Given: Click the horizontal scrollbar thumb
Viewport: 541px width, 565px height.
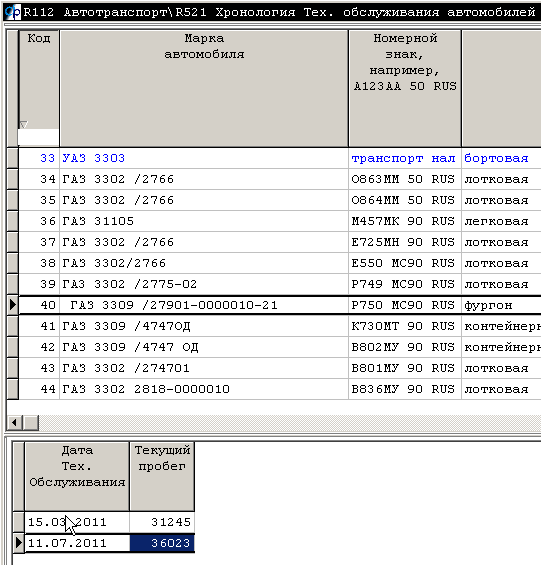Looking at the screenshot, I should pyautogui.click(x=31, y=422).
